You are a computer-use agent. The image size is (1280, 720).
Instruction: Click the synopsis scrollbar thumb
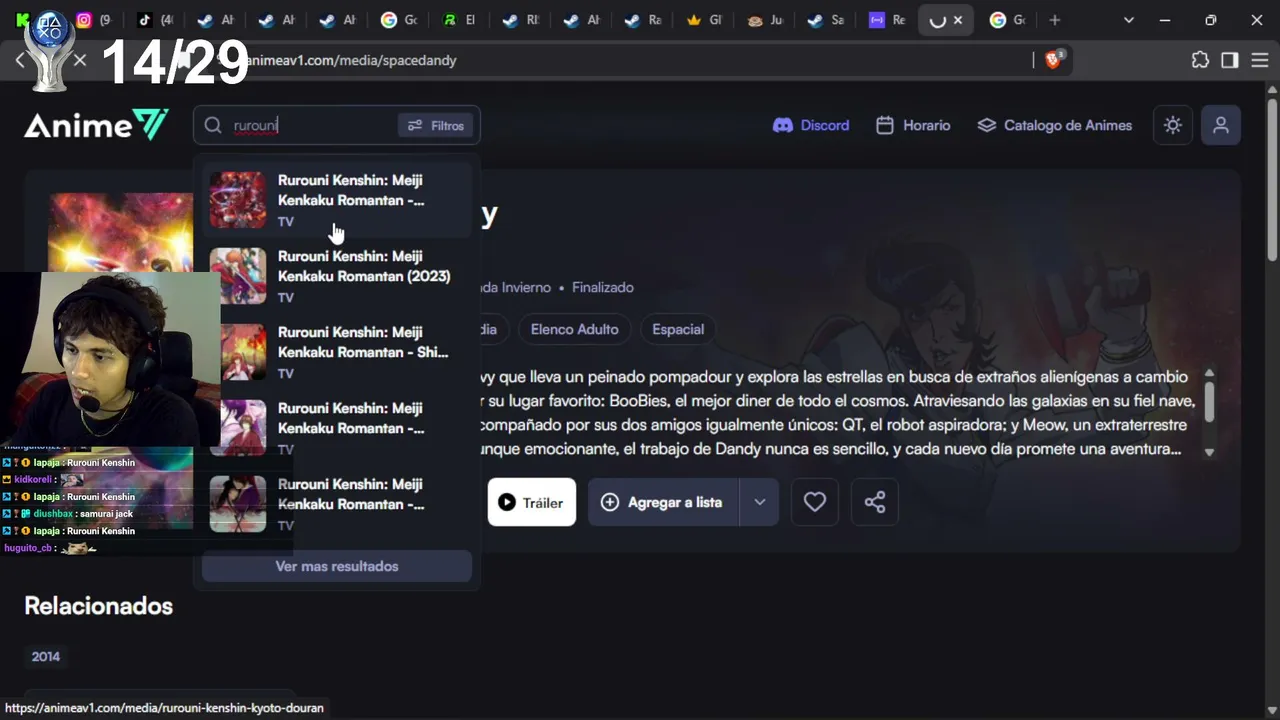tap(1209, 402)
